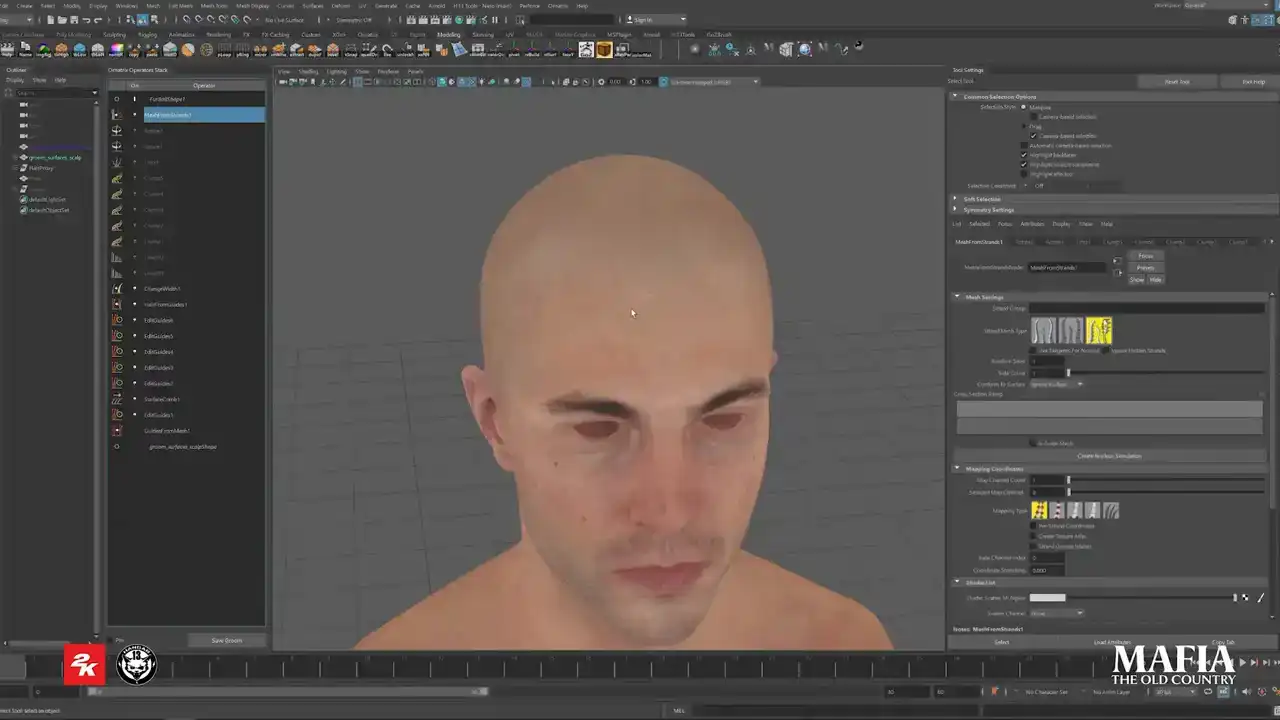Open the Deform menu in menu bar

coord(341,6)
